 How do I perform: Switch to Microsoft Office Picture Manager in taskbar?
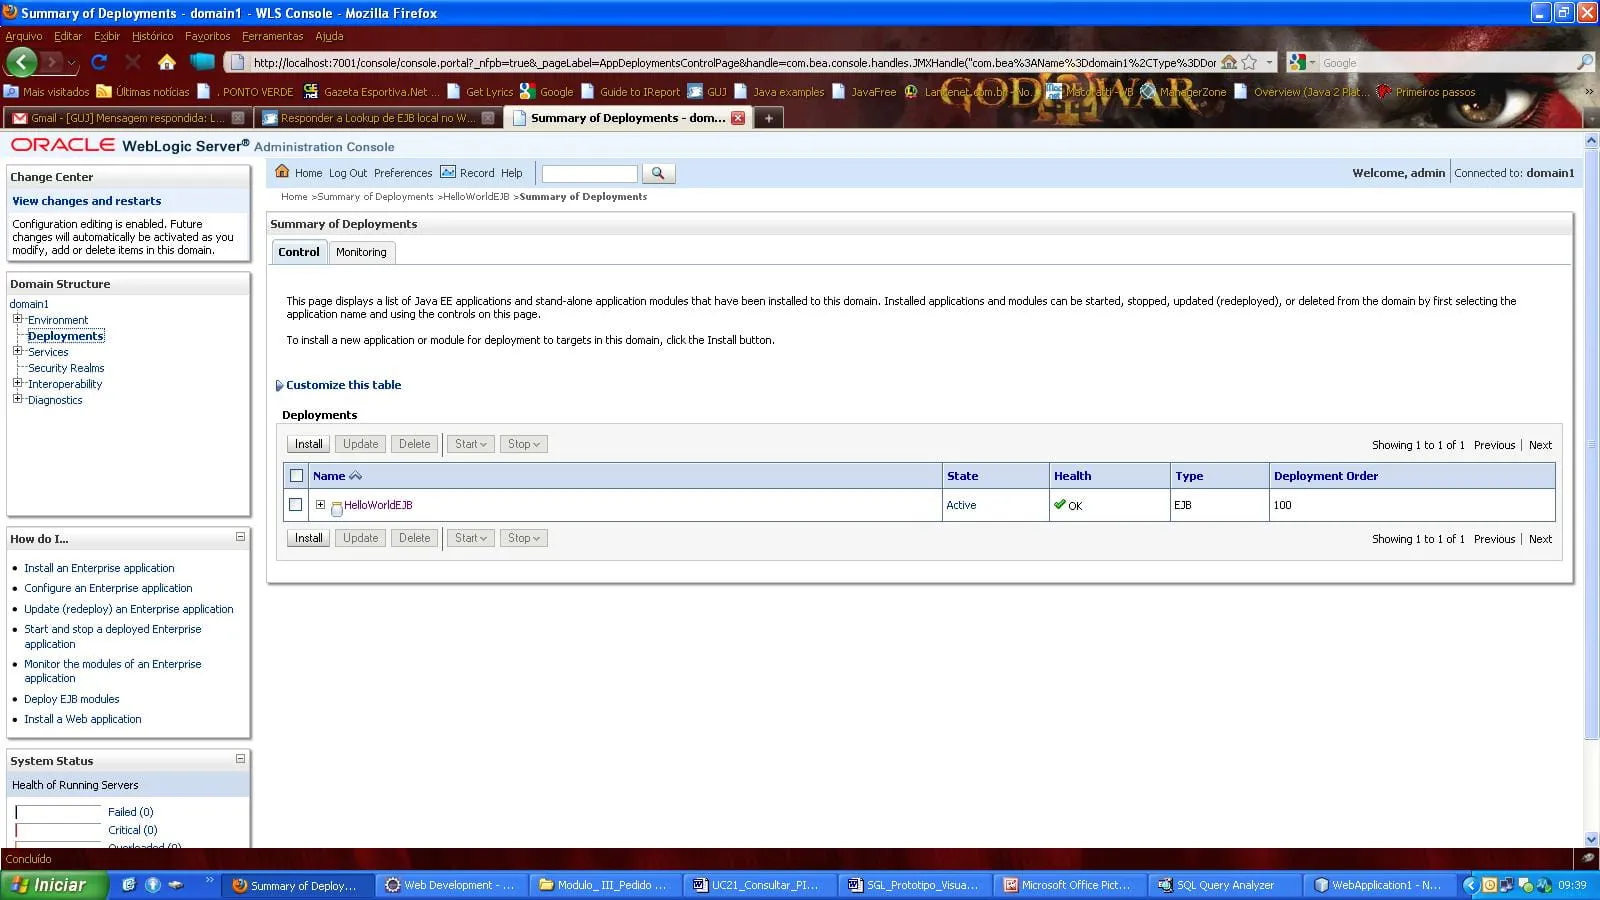click(x=1069, y=885)
